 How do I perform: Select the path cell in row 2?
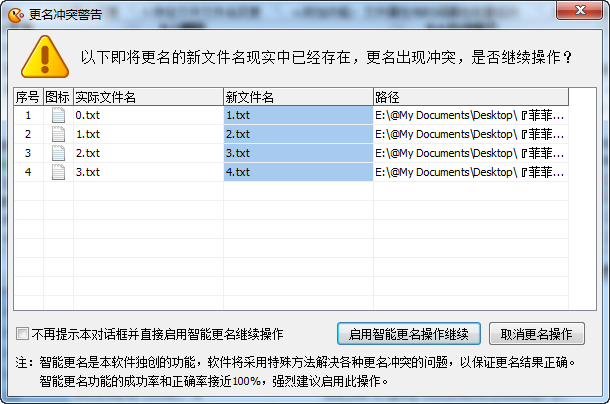(470, 134)
